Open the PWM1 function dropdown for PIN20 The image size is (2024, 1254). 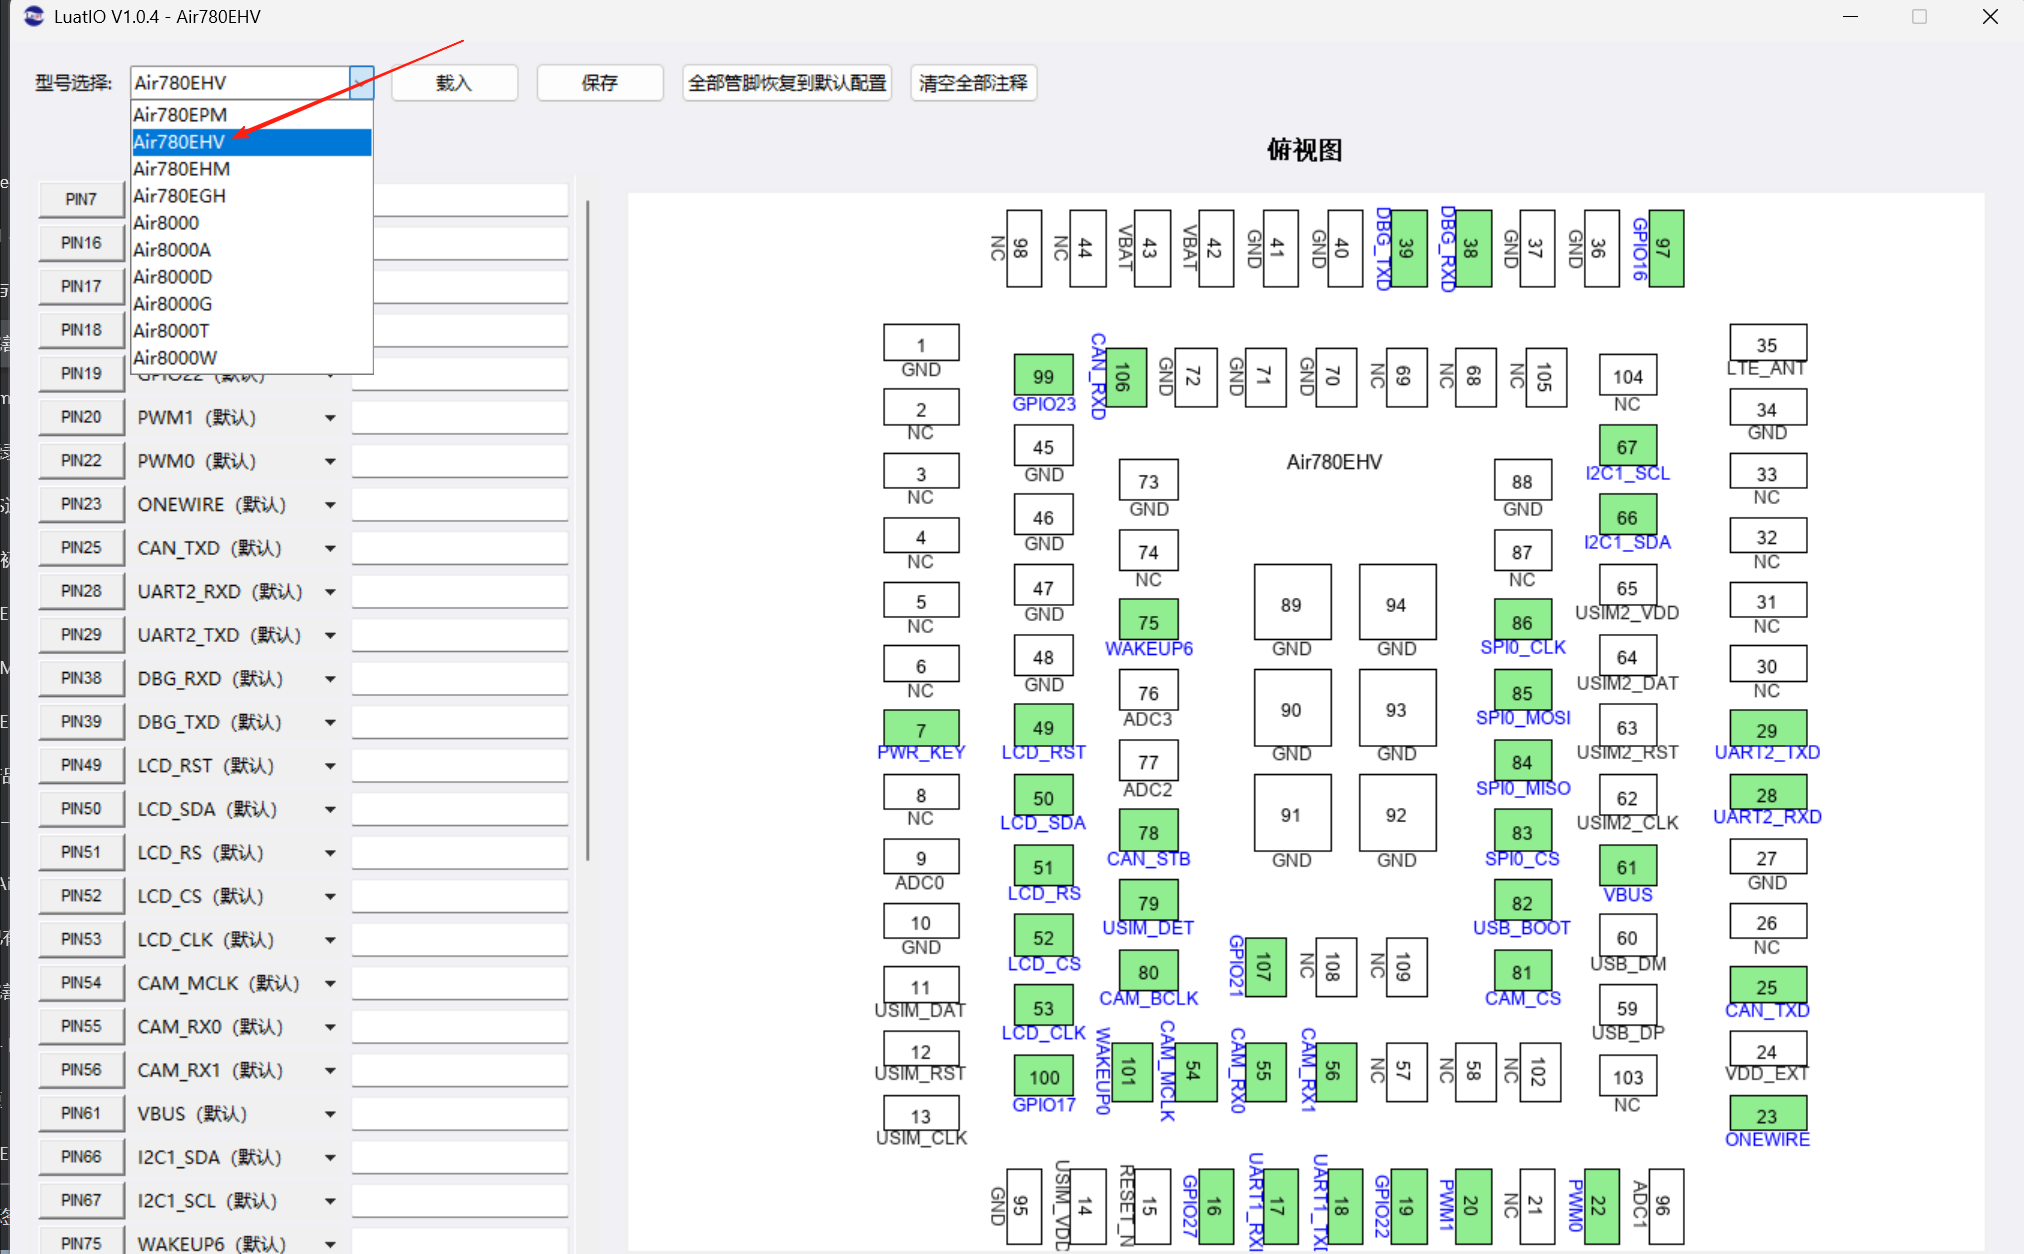(x=330, y=418)
